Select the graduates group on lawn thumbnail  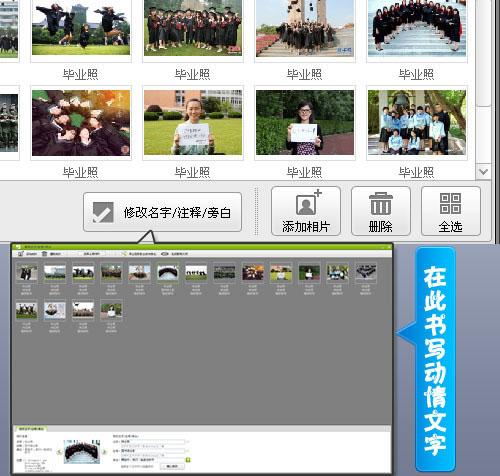(x=193, y=28)
